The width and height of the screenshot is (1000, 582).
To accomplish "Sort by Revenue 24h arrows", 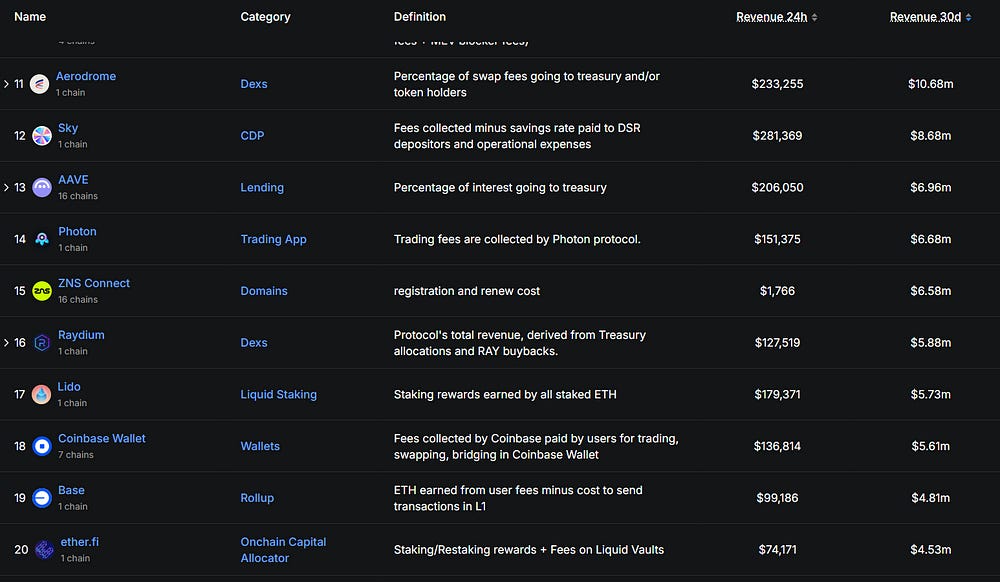I will tap(814, 17).
